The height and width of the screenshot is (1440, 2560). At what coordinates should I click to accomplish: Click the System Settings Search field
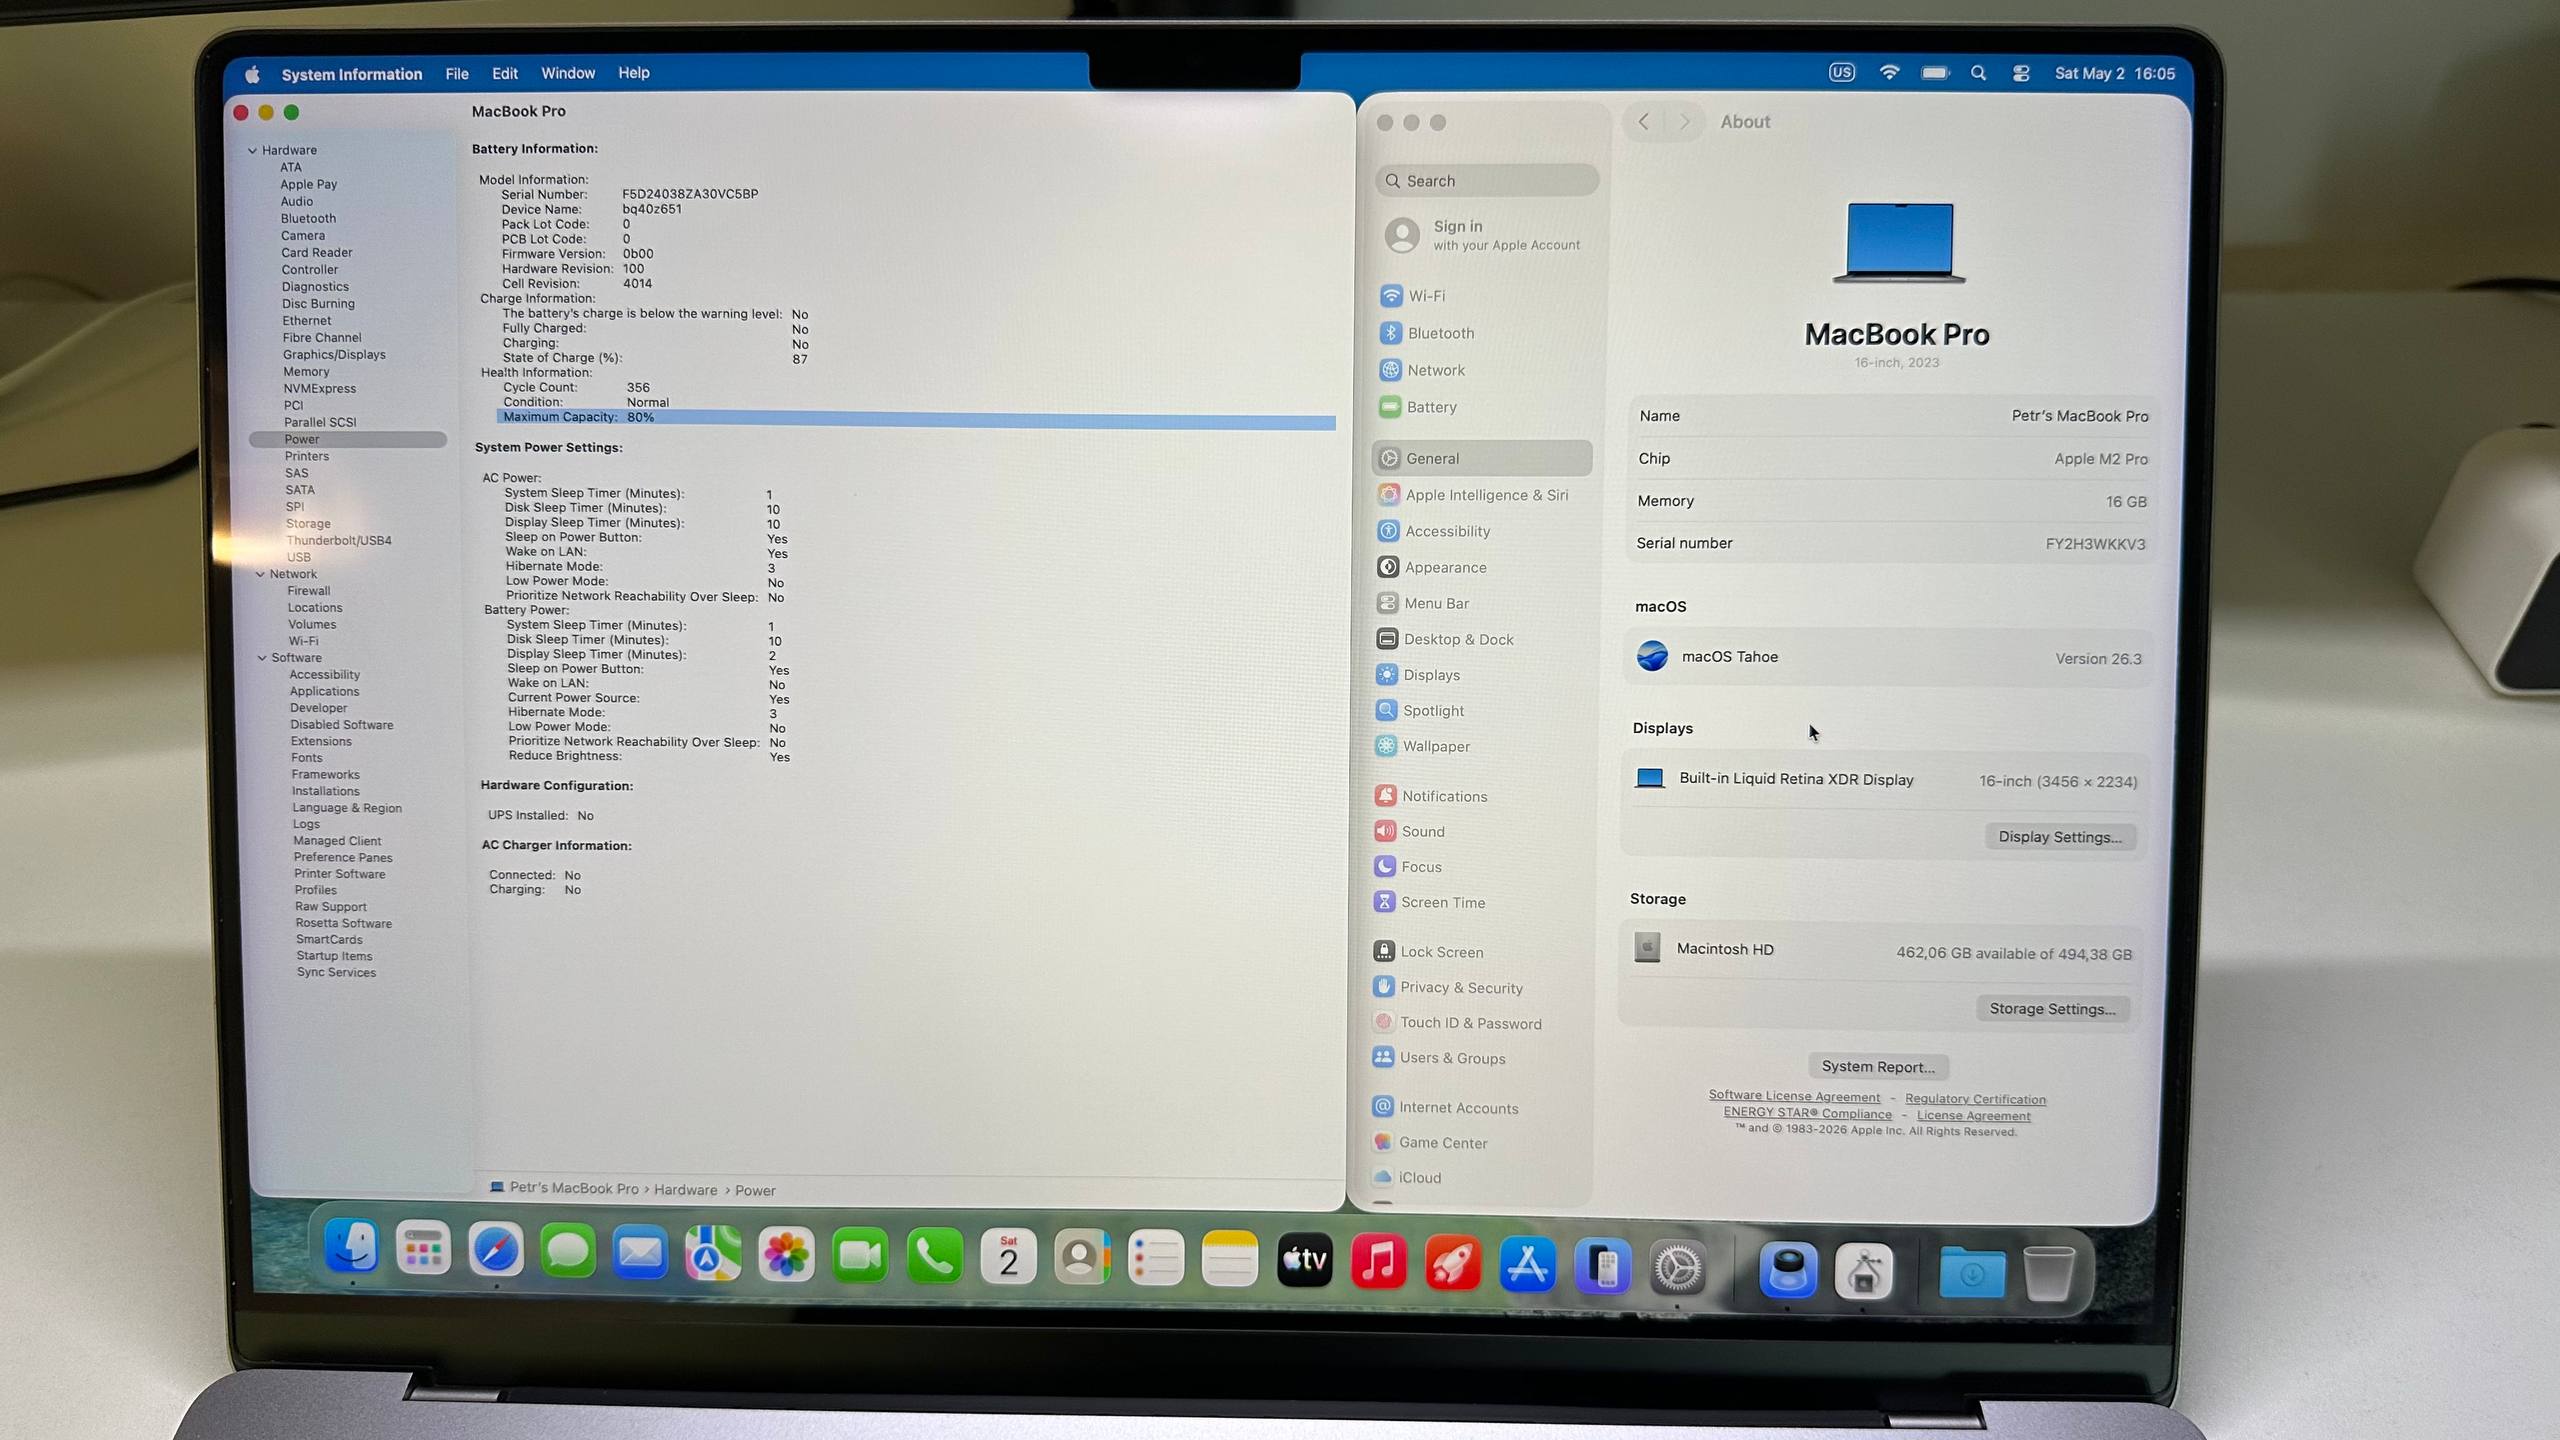(1487, 181)
